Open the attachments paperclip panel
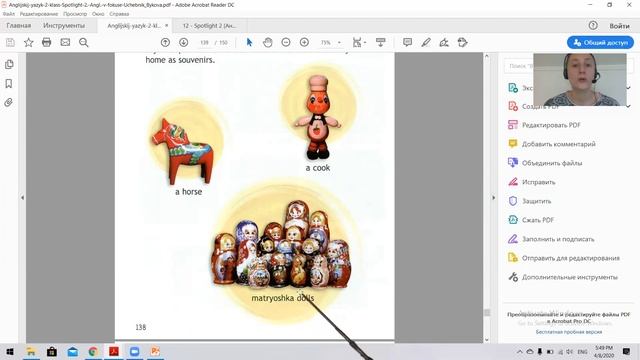Screen dimensions: 640x360 click(9, 102)
